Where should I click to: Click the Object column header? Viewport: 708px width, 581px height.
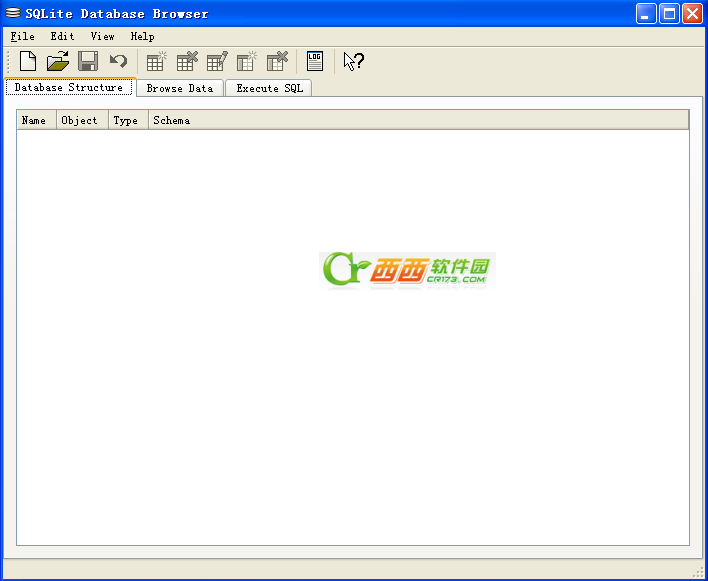tap(82, 120)
